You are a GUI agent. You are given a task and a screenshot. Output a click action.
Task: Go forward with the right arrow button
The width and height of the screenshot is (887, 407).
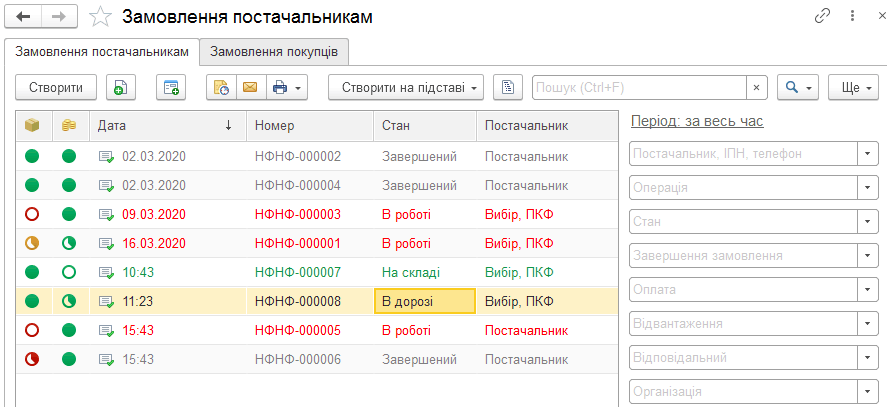click(x=61, y=17)
